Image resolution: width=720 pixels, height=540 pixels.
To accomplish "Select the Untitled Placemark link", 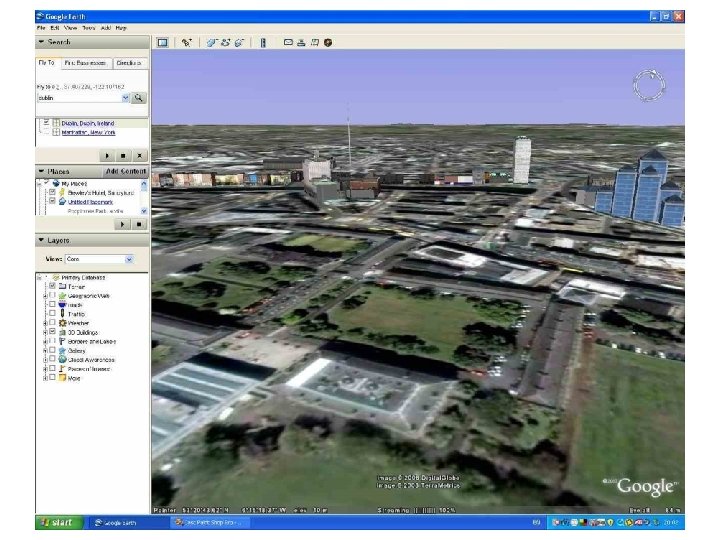I will pyautogui.click(x=90, y=202).
